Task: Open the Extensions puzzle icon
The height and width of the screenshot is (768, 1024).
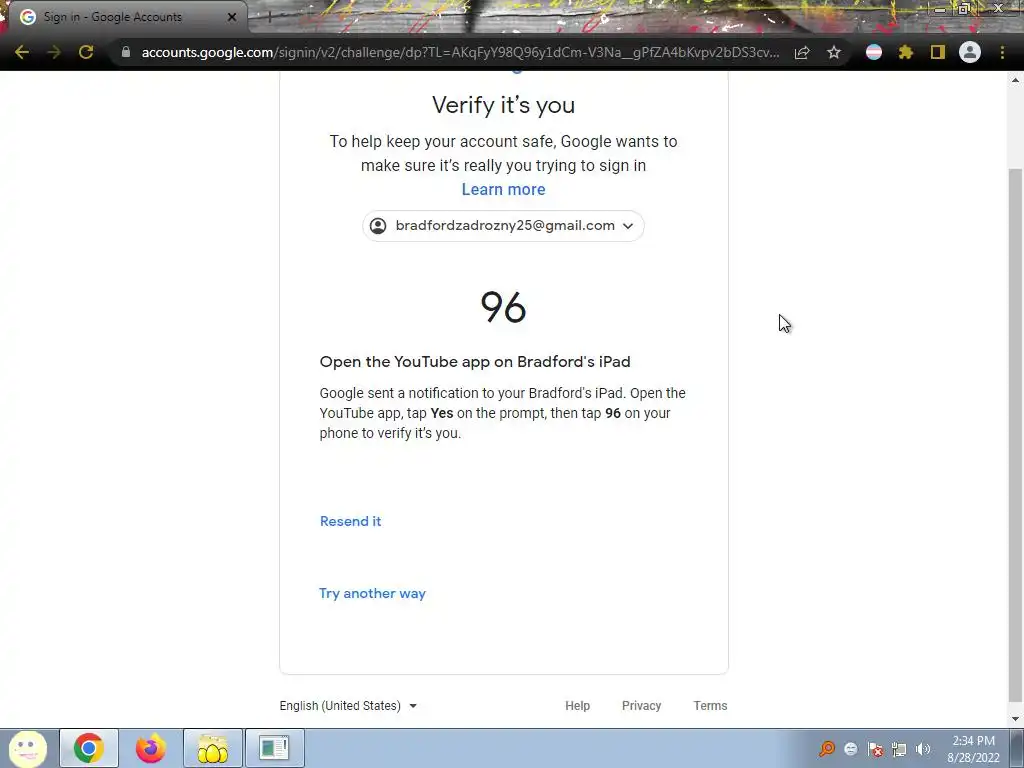Action: point(906,52)
